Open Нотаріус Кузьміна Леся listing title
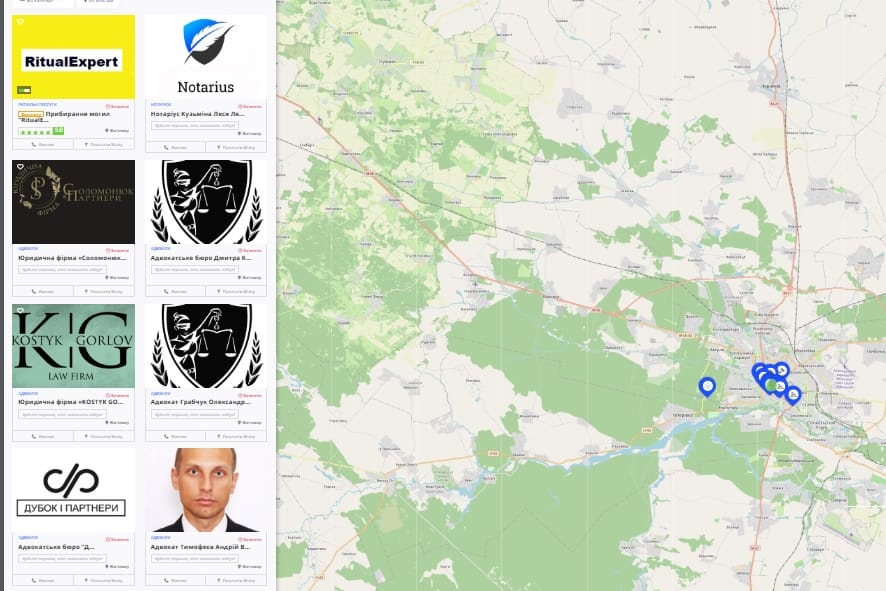This screenshot has width=886, height=591. click(x=197, y=114)
